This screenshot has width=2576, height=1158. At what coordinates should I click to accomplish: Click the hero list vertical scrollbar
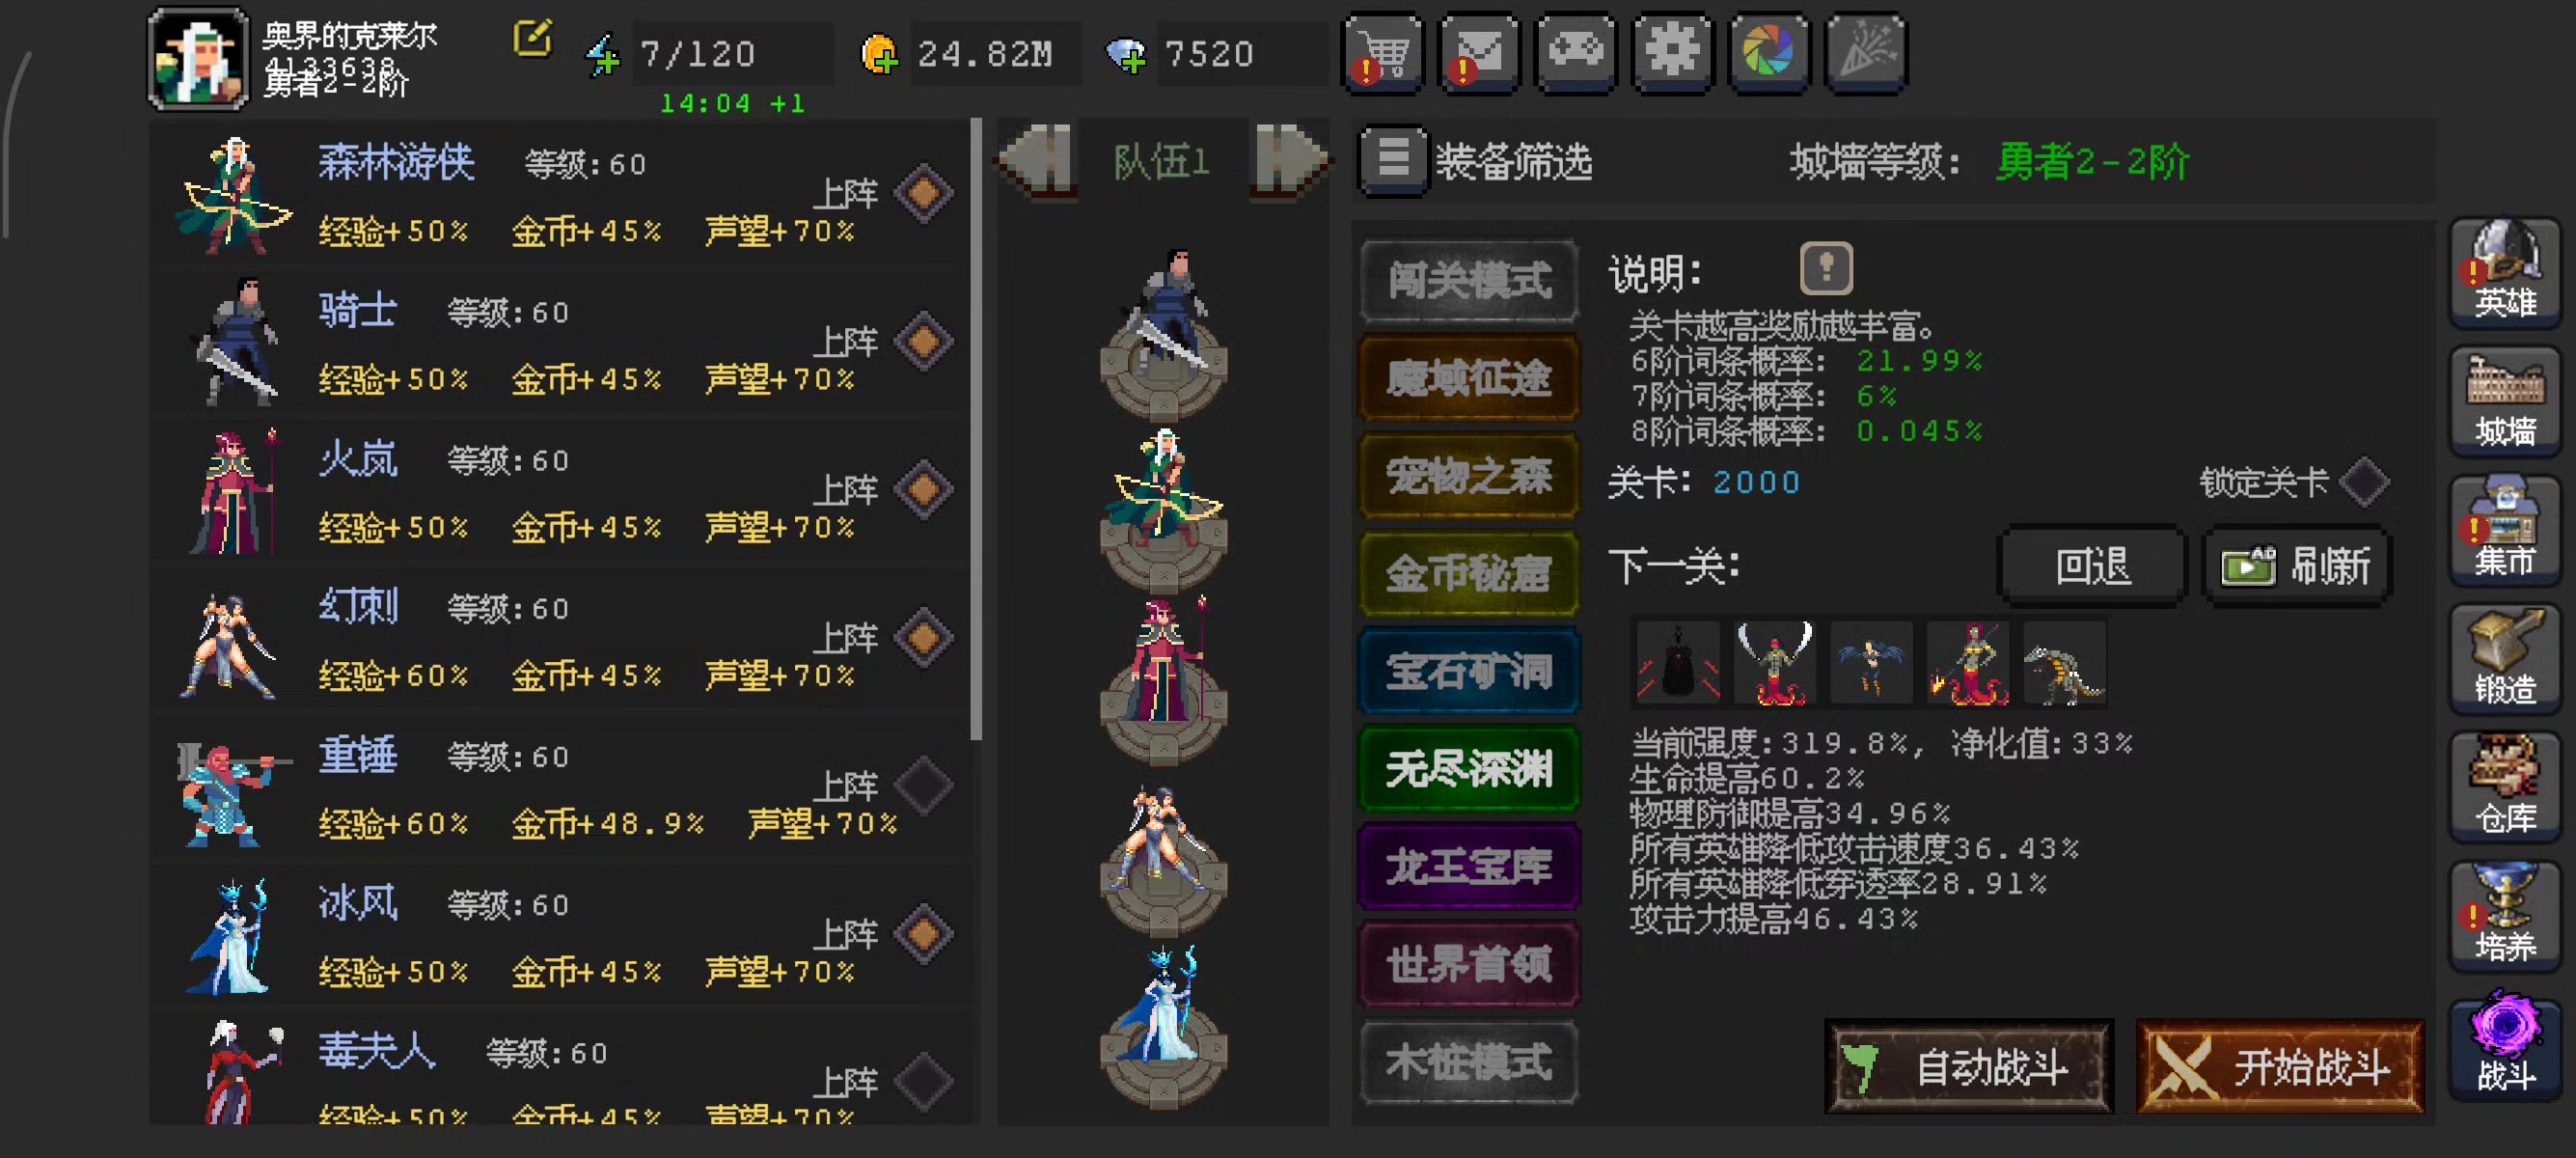pos(975,430)
